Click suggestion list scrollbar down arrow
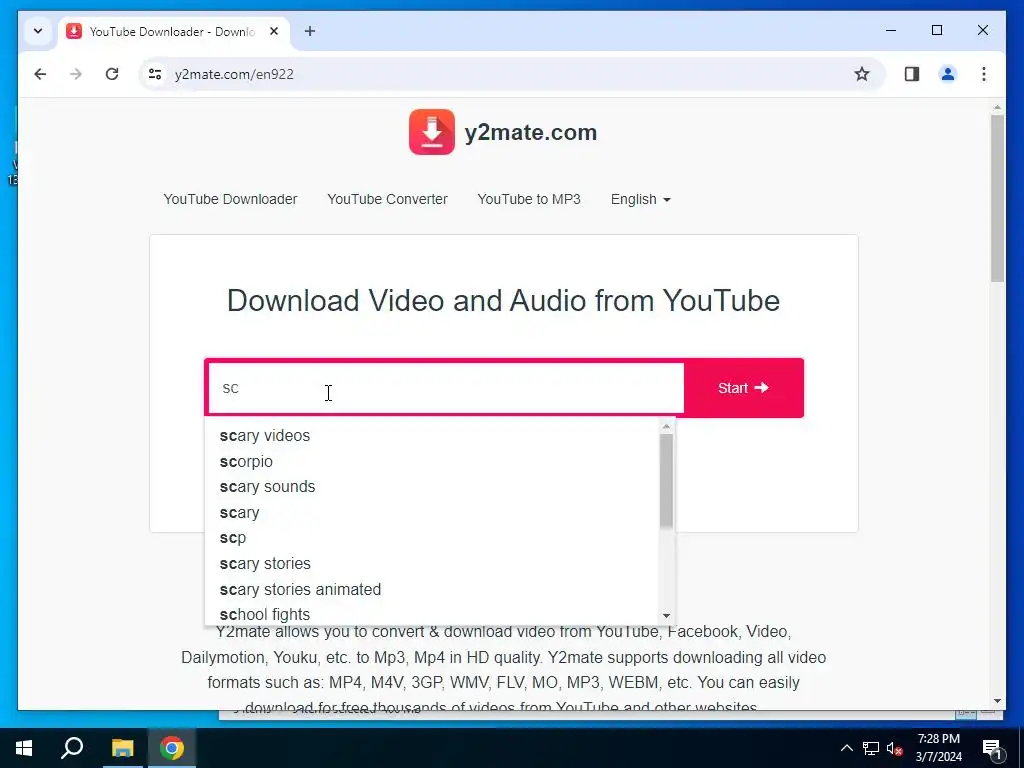The width and height of the screenshot is (1024, 768). [x=666, y=616]
